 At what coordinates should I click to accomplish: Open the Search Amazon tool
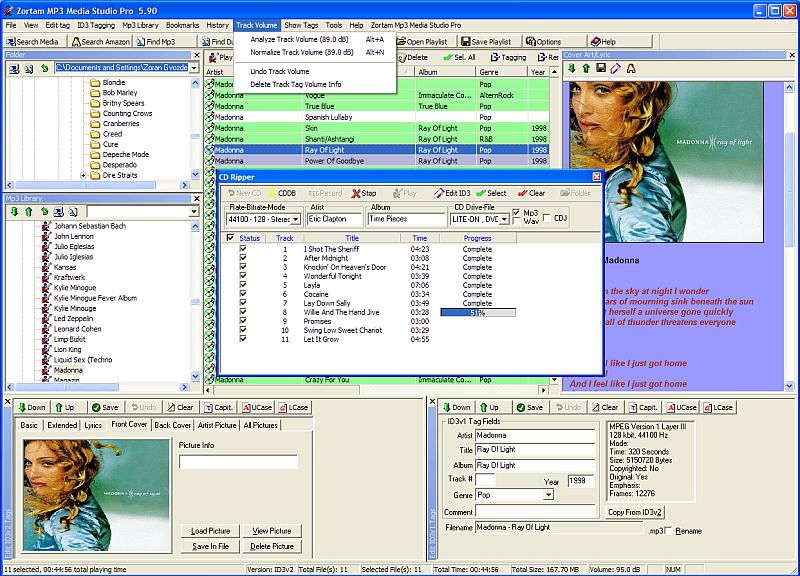(101, 42)
